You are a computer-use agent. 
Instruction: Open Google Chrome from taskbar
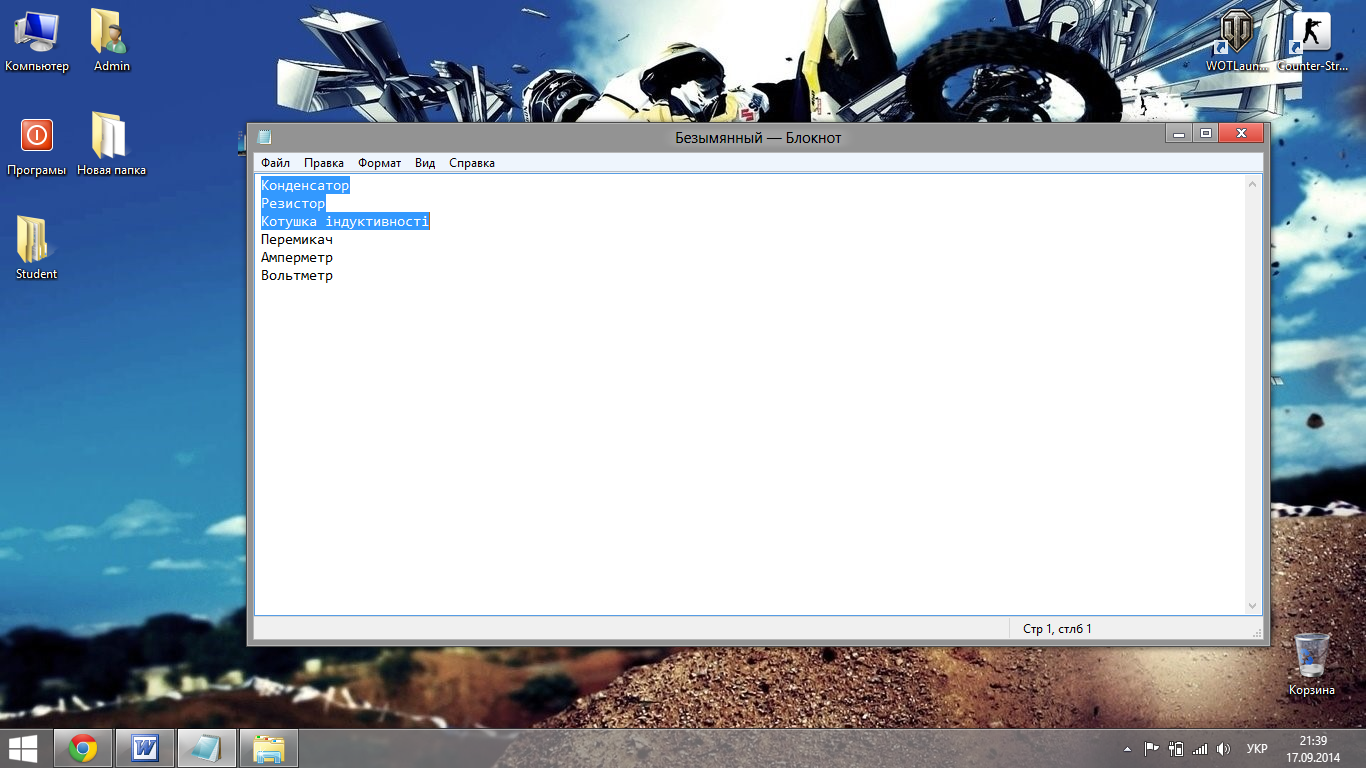pyautogui.click(x=83, y=748)
